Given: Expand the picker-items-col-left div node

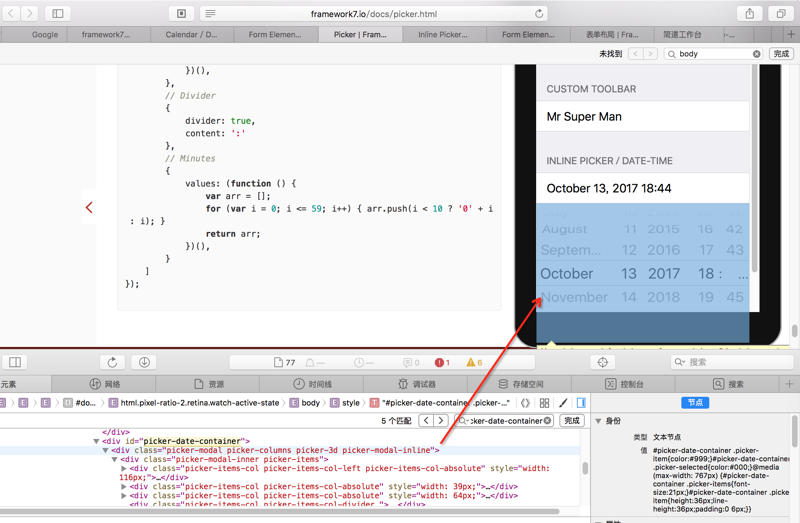Looking at the screenshot, I should 123,468.
